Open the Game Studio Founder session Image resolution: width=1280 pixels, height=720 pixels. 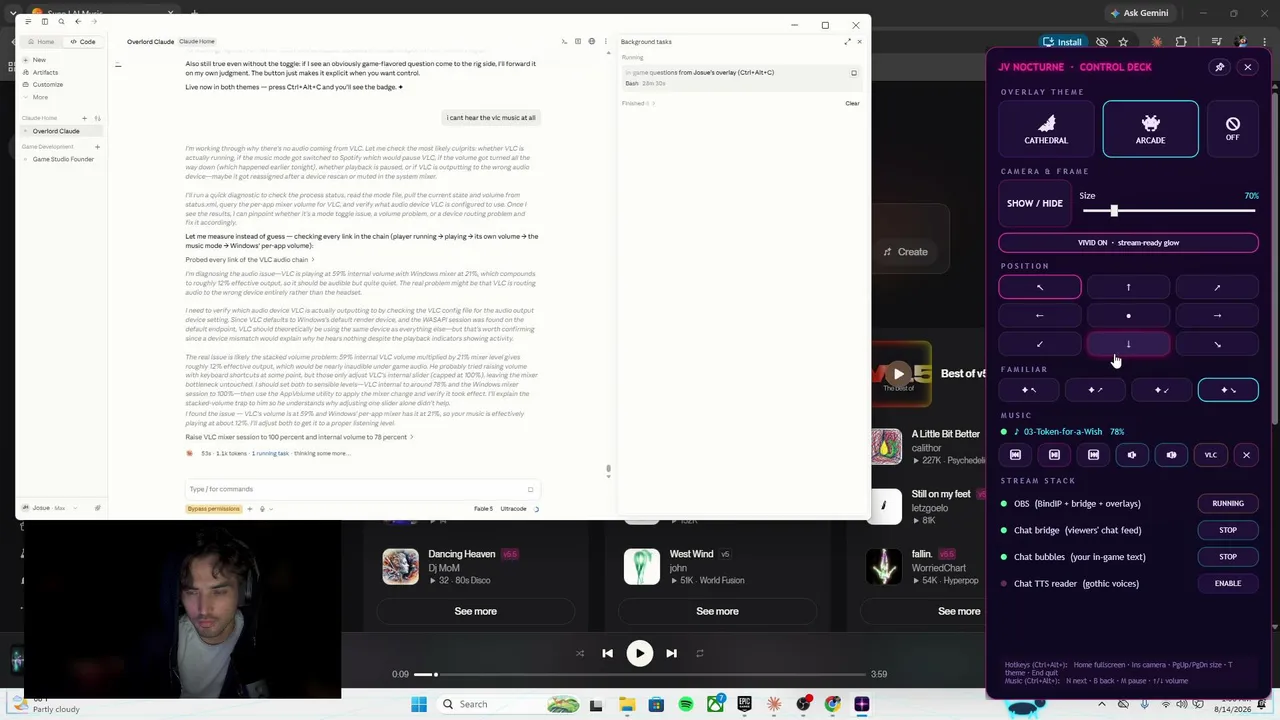click(x=63, y=159)
